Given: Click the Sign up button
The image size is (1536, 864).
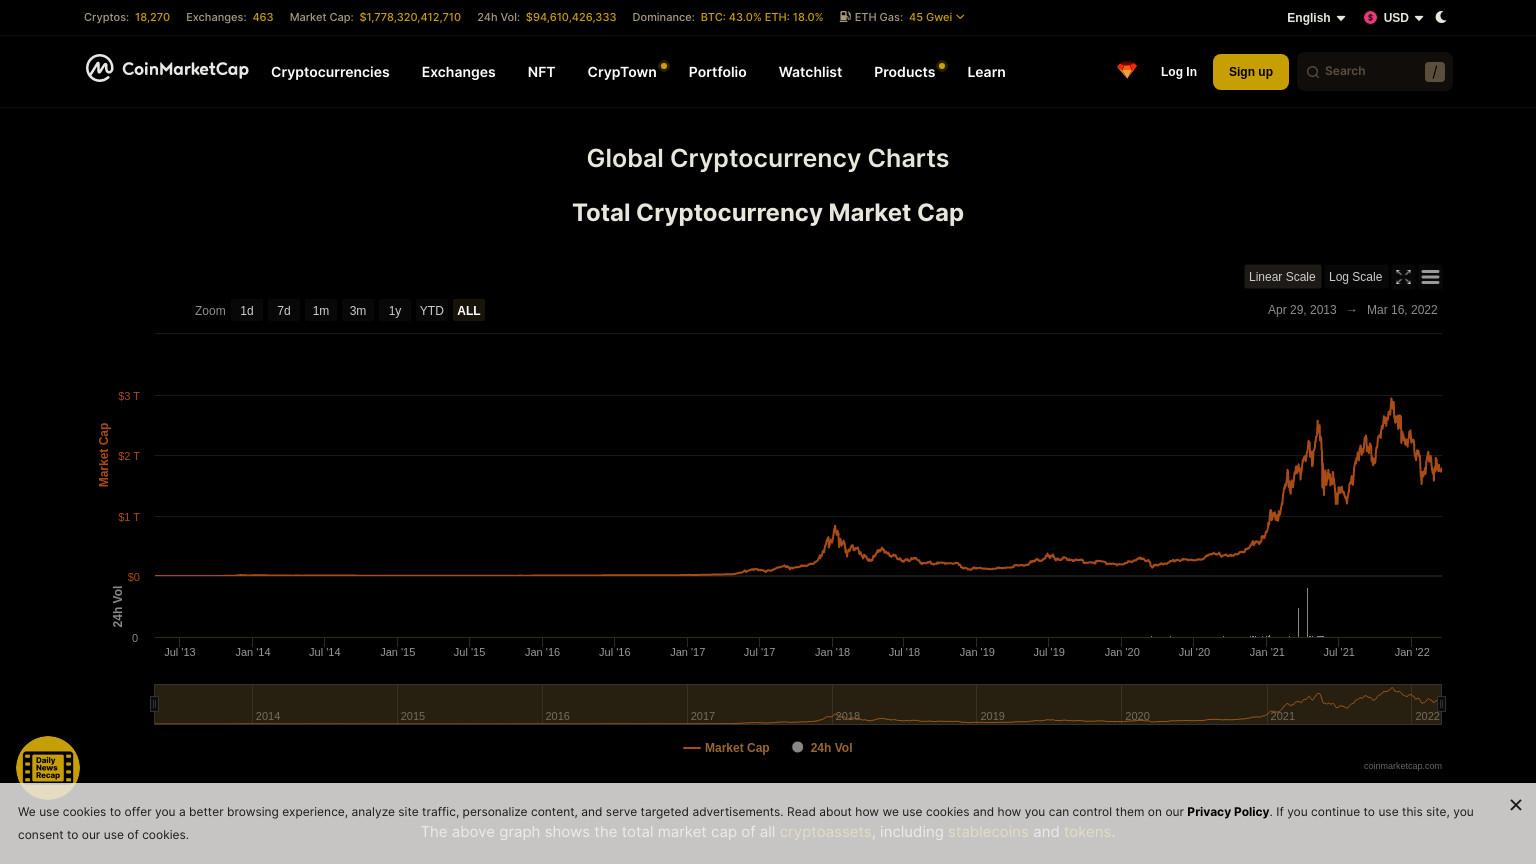Looking at the screenshot, I should pyautogui.click(x=1250, y=72).
